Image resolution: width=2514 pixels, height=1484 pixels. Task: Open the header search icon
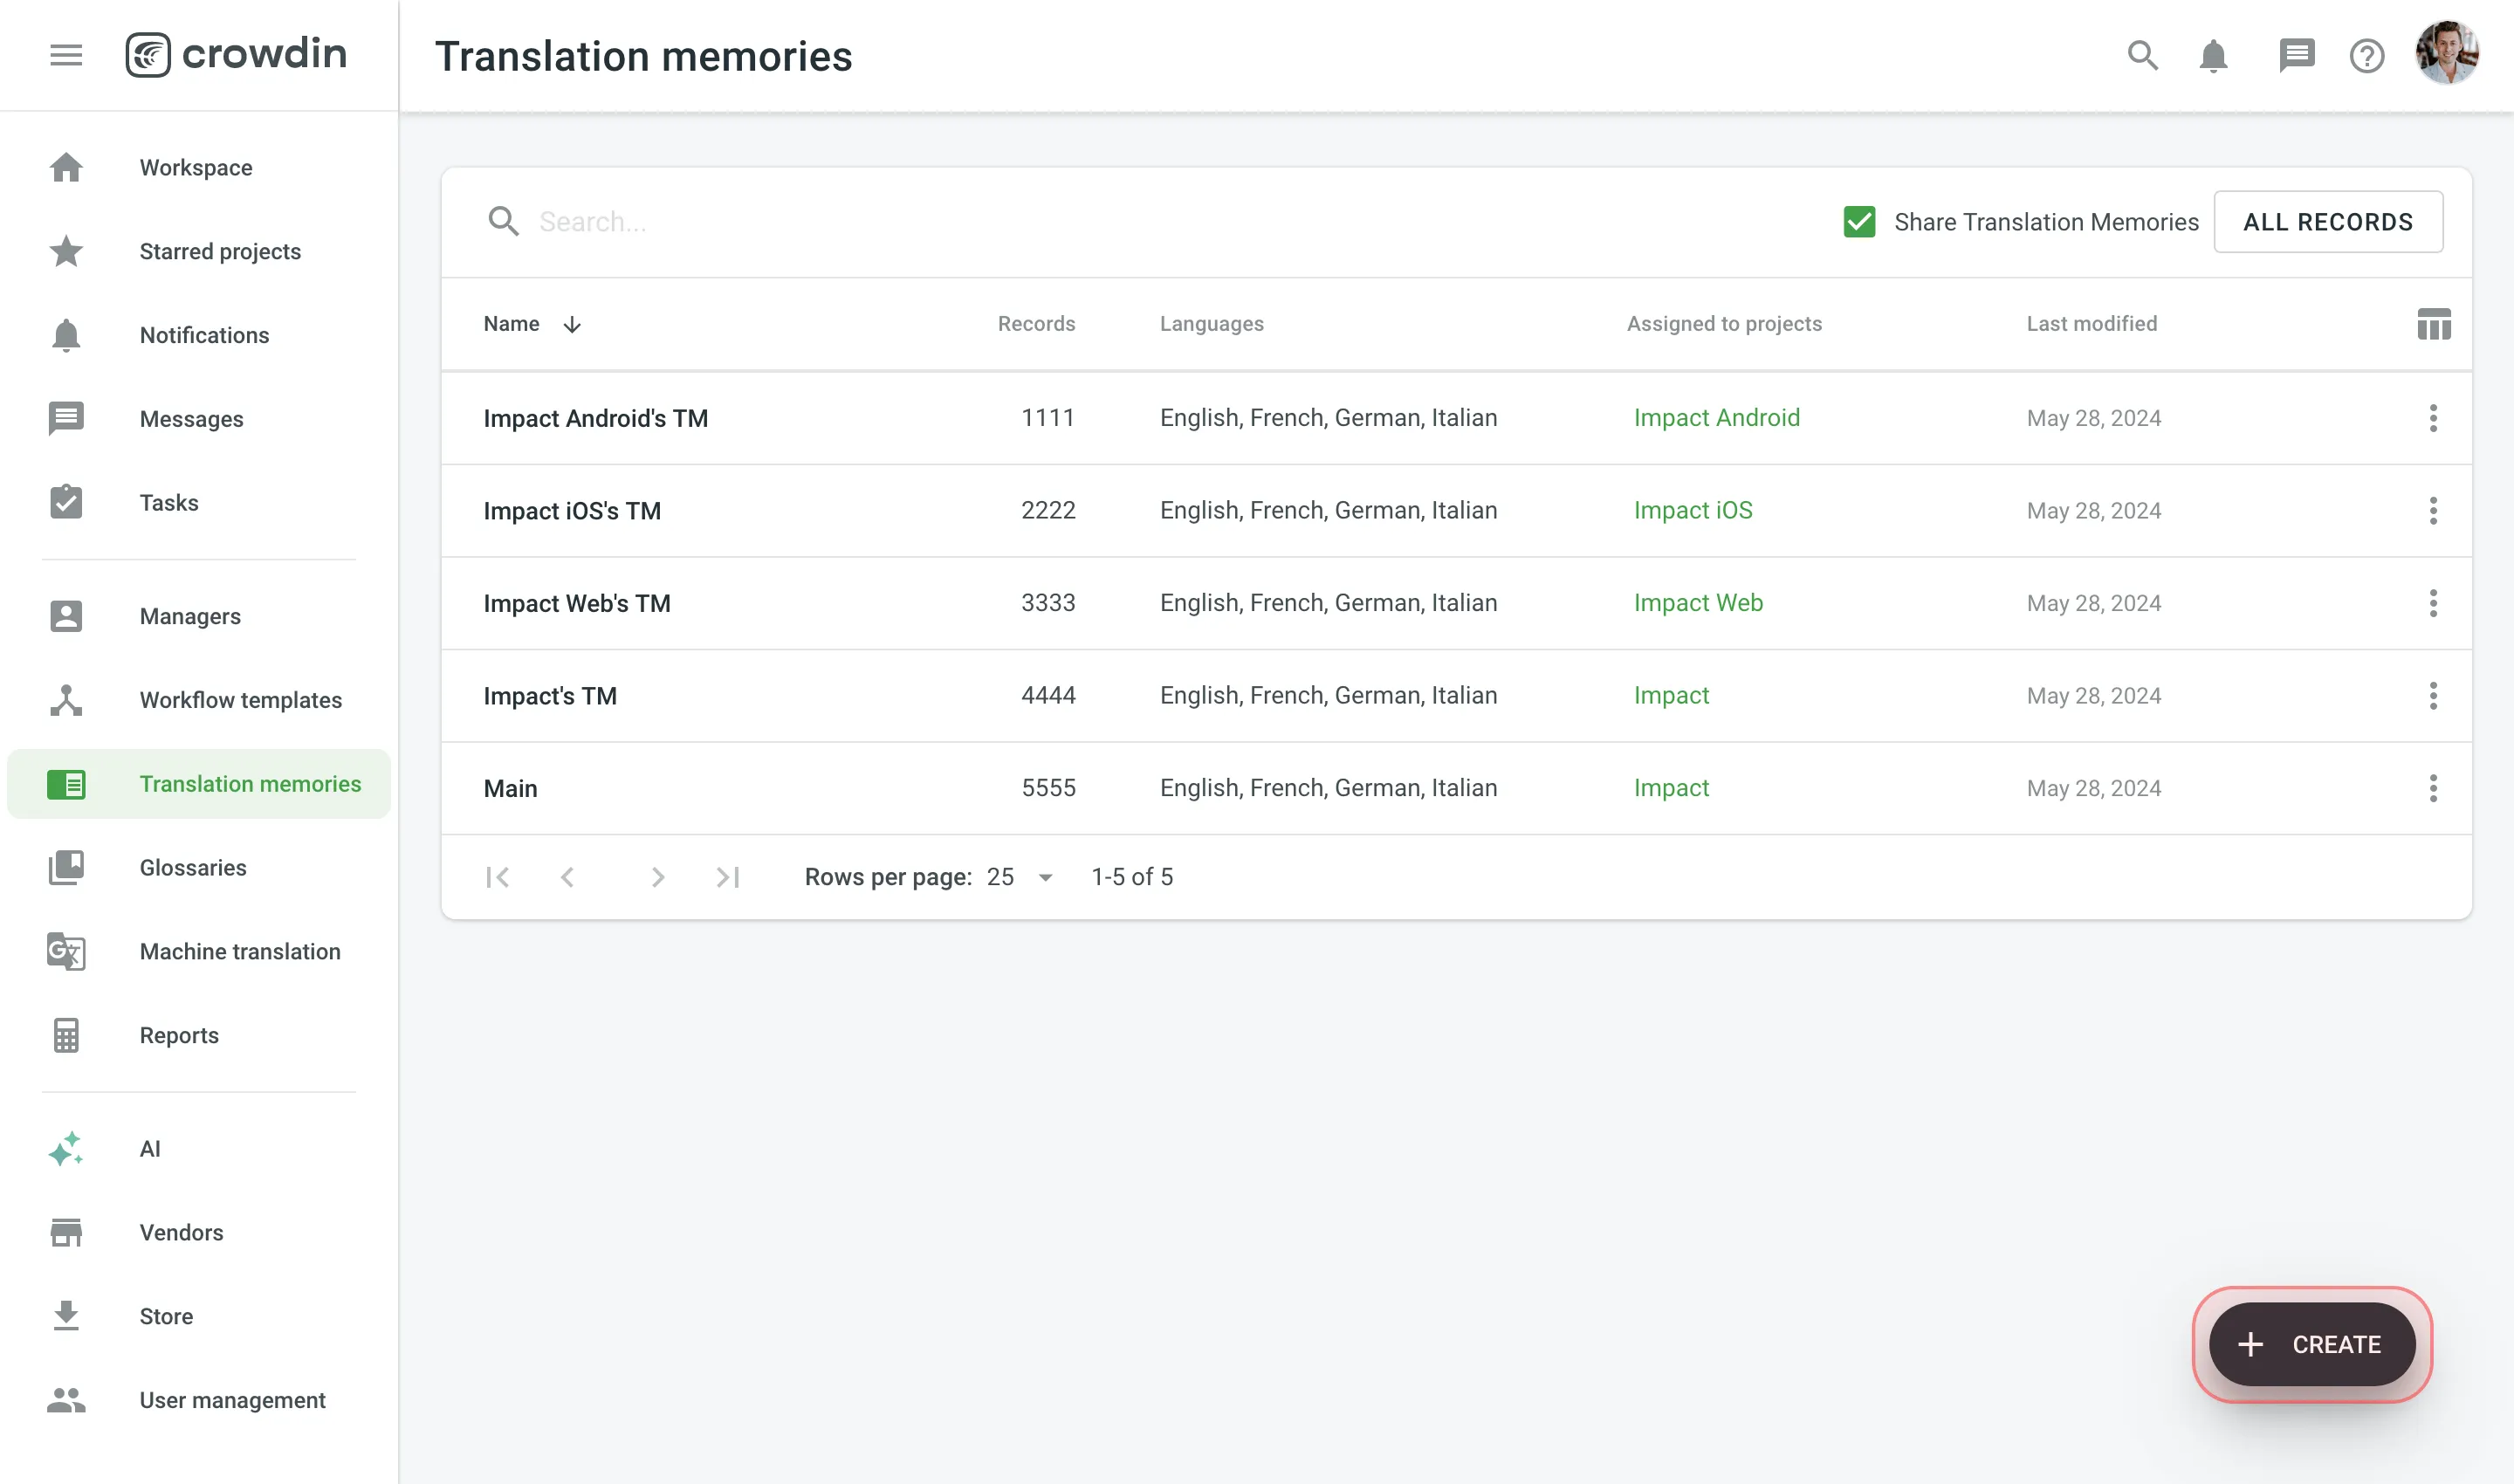(2142, 55)
